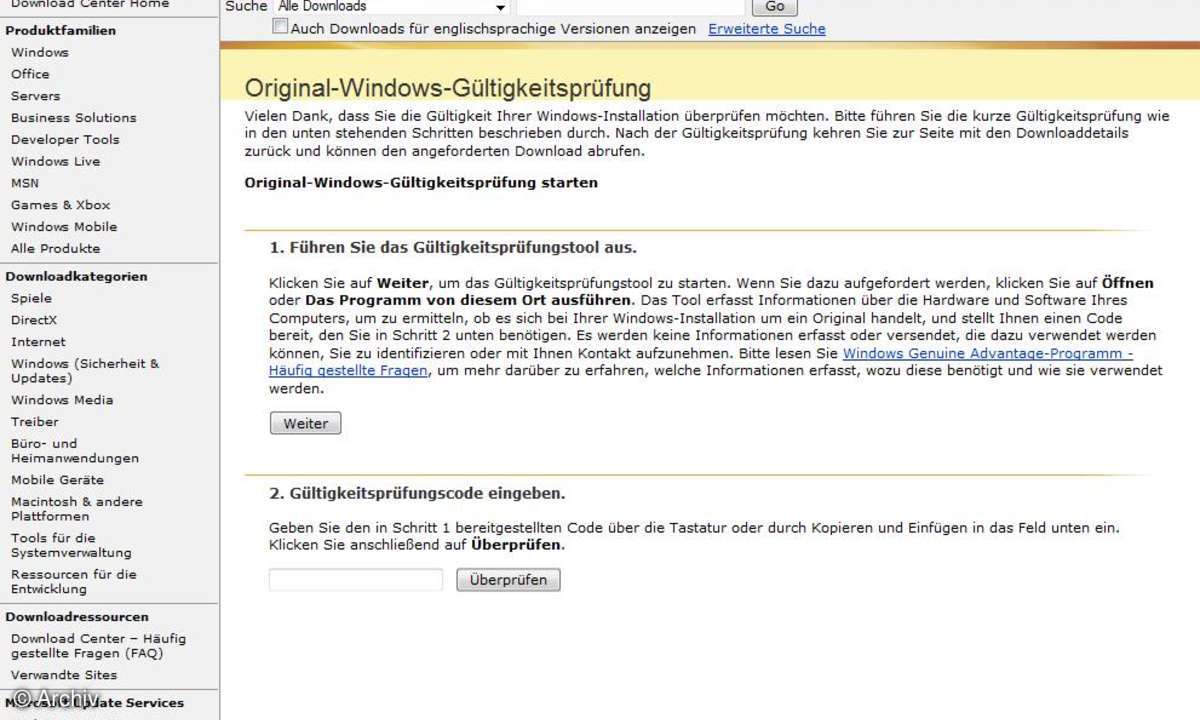Screen dimensions: 1200x720
Task: Click heading '1. Führen Sie das Gültigkeitsprüfungstool aus.'
Action: [x=453, y=248]
